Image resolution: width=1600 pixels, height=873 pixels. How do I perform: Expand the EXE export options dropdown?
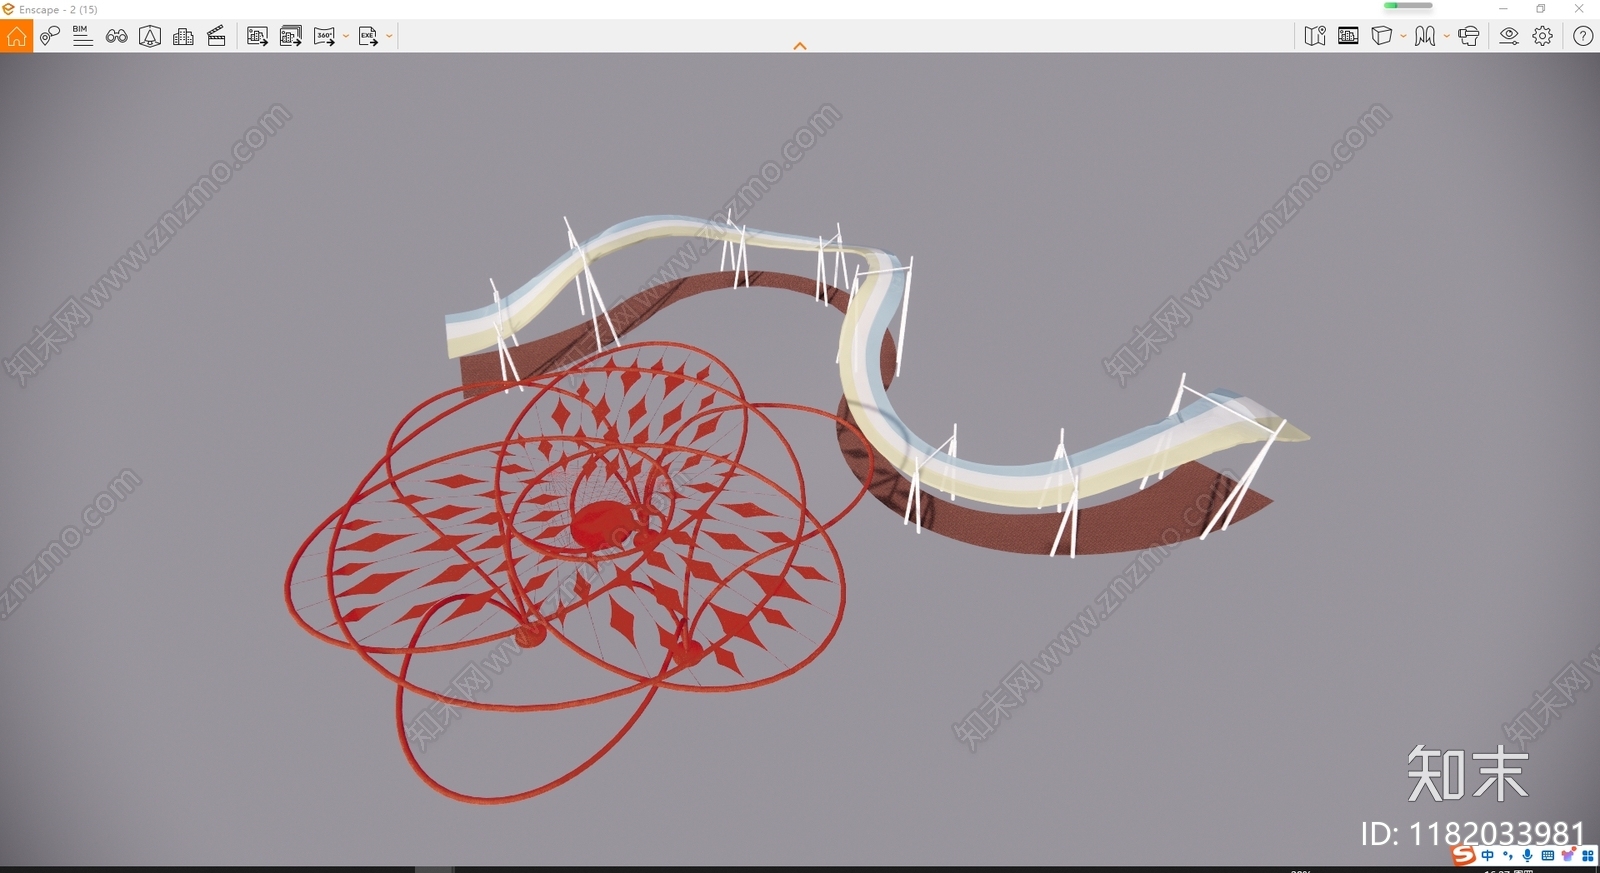pyautogui.click(x=389, y=37)
